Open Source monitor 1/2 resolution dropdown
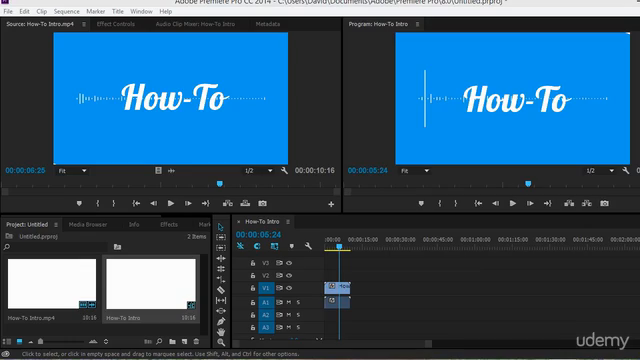Viewport: 640px width, 360px height. point(258,171)
